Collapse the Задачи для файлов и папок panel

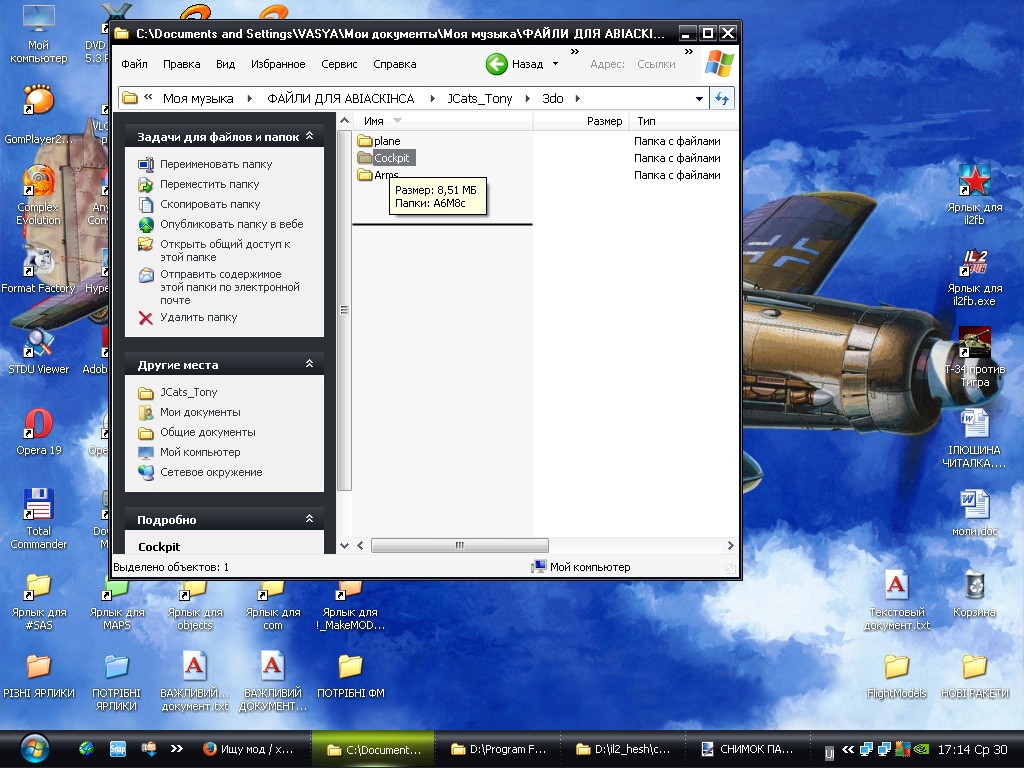point(309,136)
